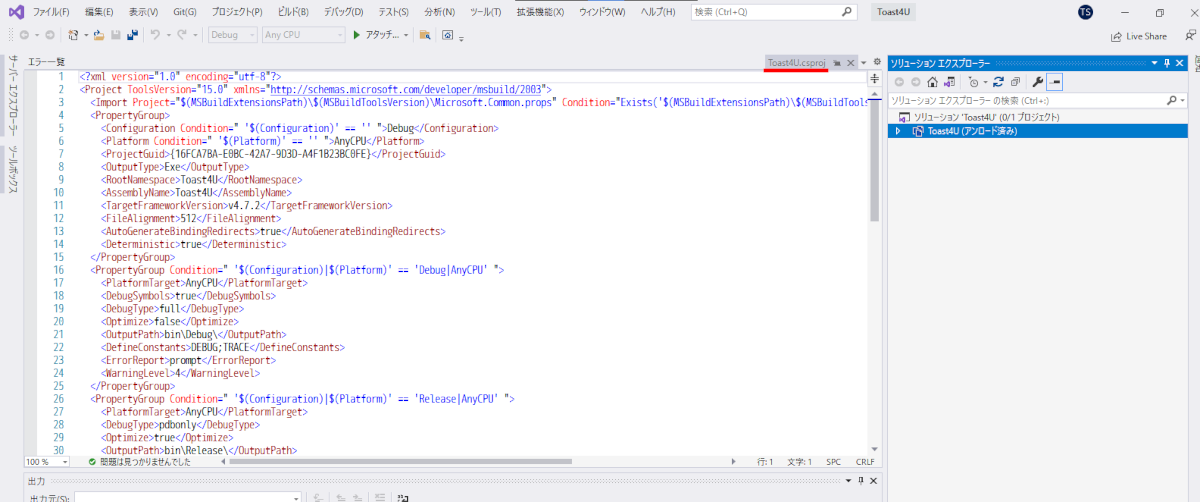Click Collapse All icon in Solution Explorer
This screenshot has width=1200, height=502.
1015,82
